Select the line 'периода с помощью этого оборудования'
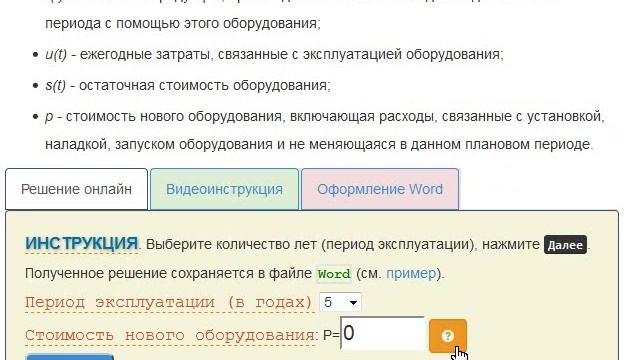 [183, 23]
